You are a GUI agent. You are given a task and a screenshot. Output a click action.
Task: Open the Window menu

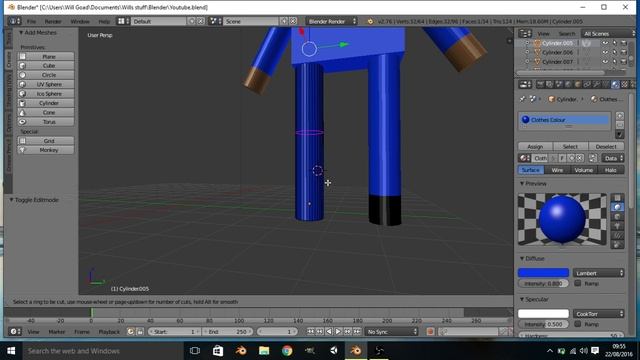(x=80, y=21)
